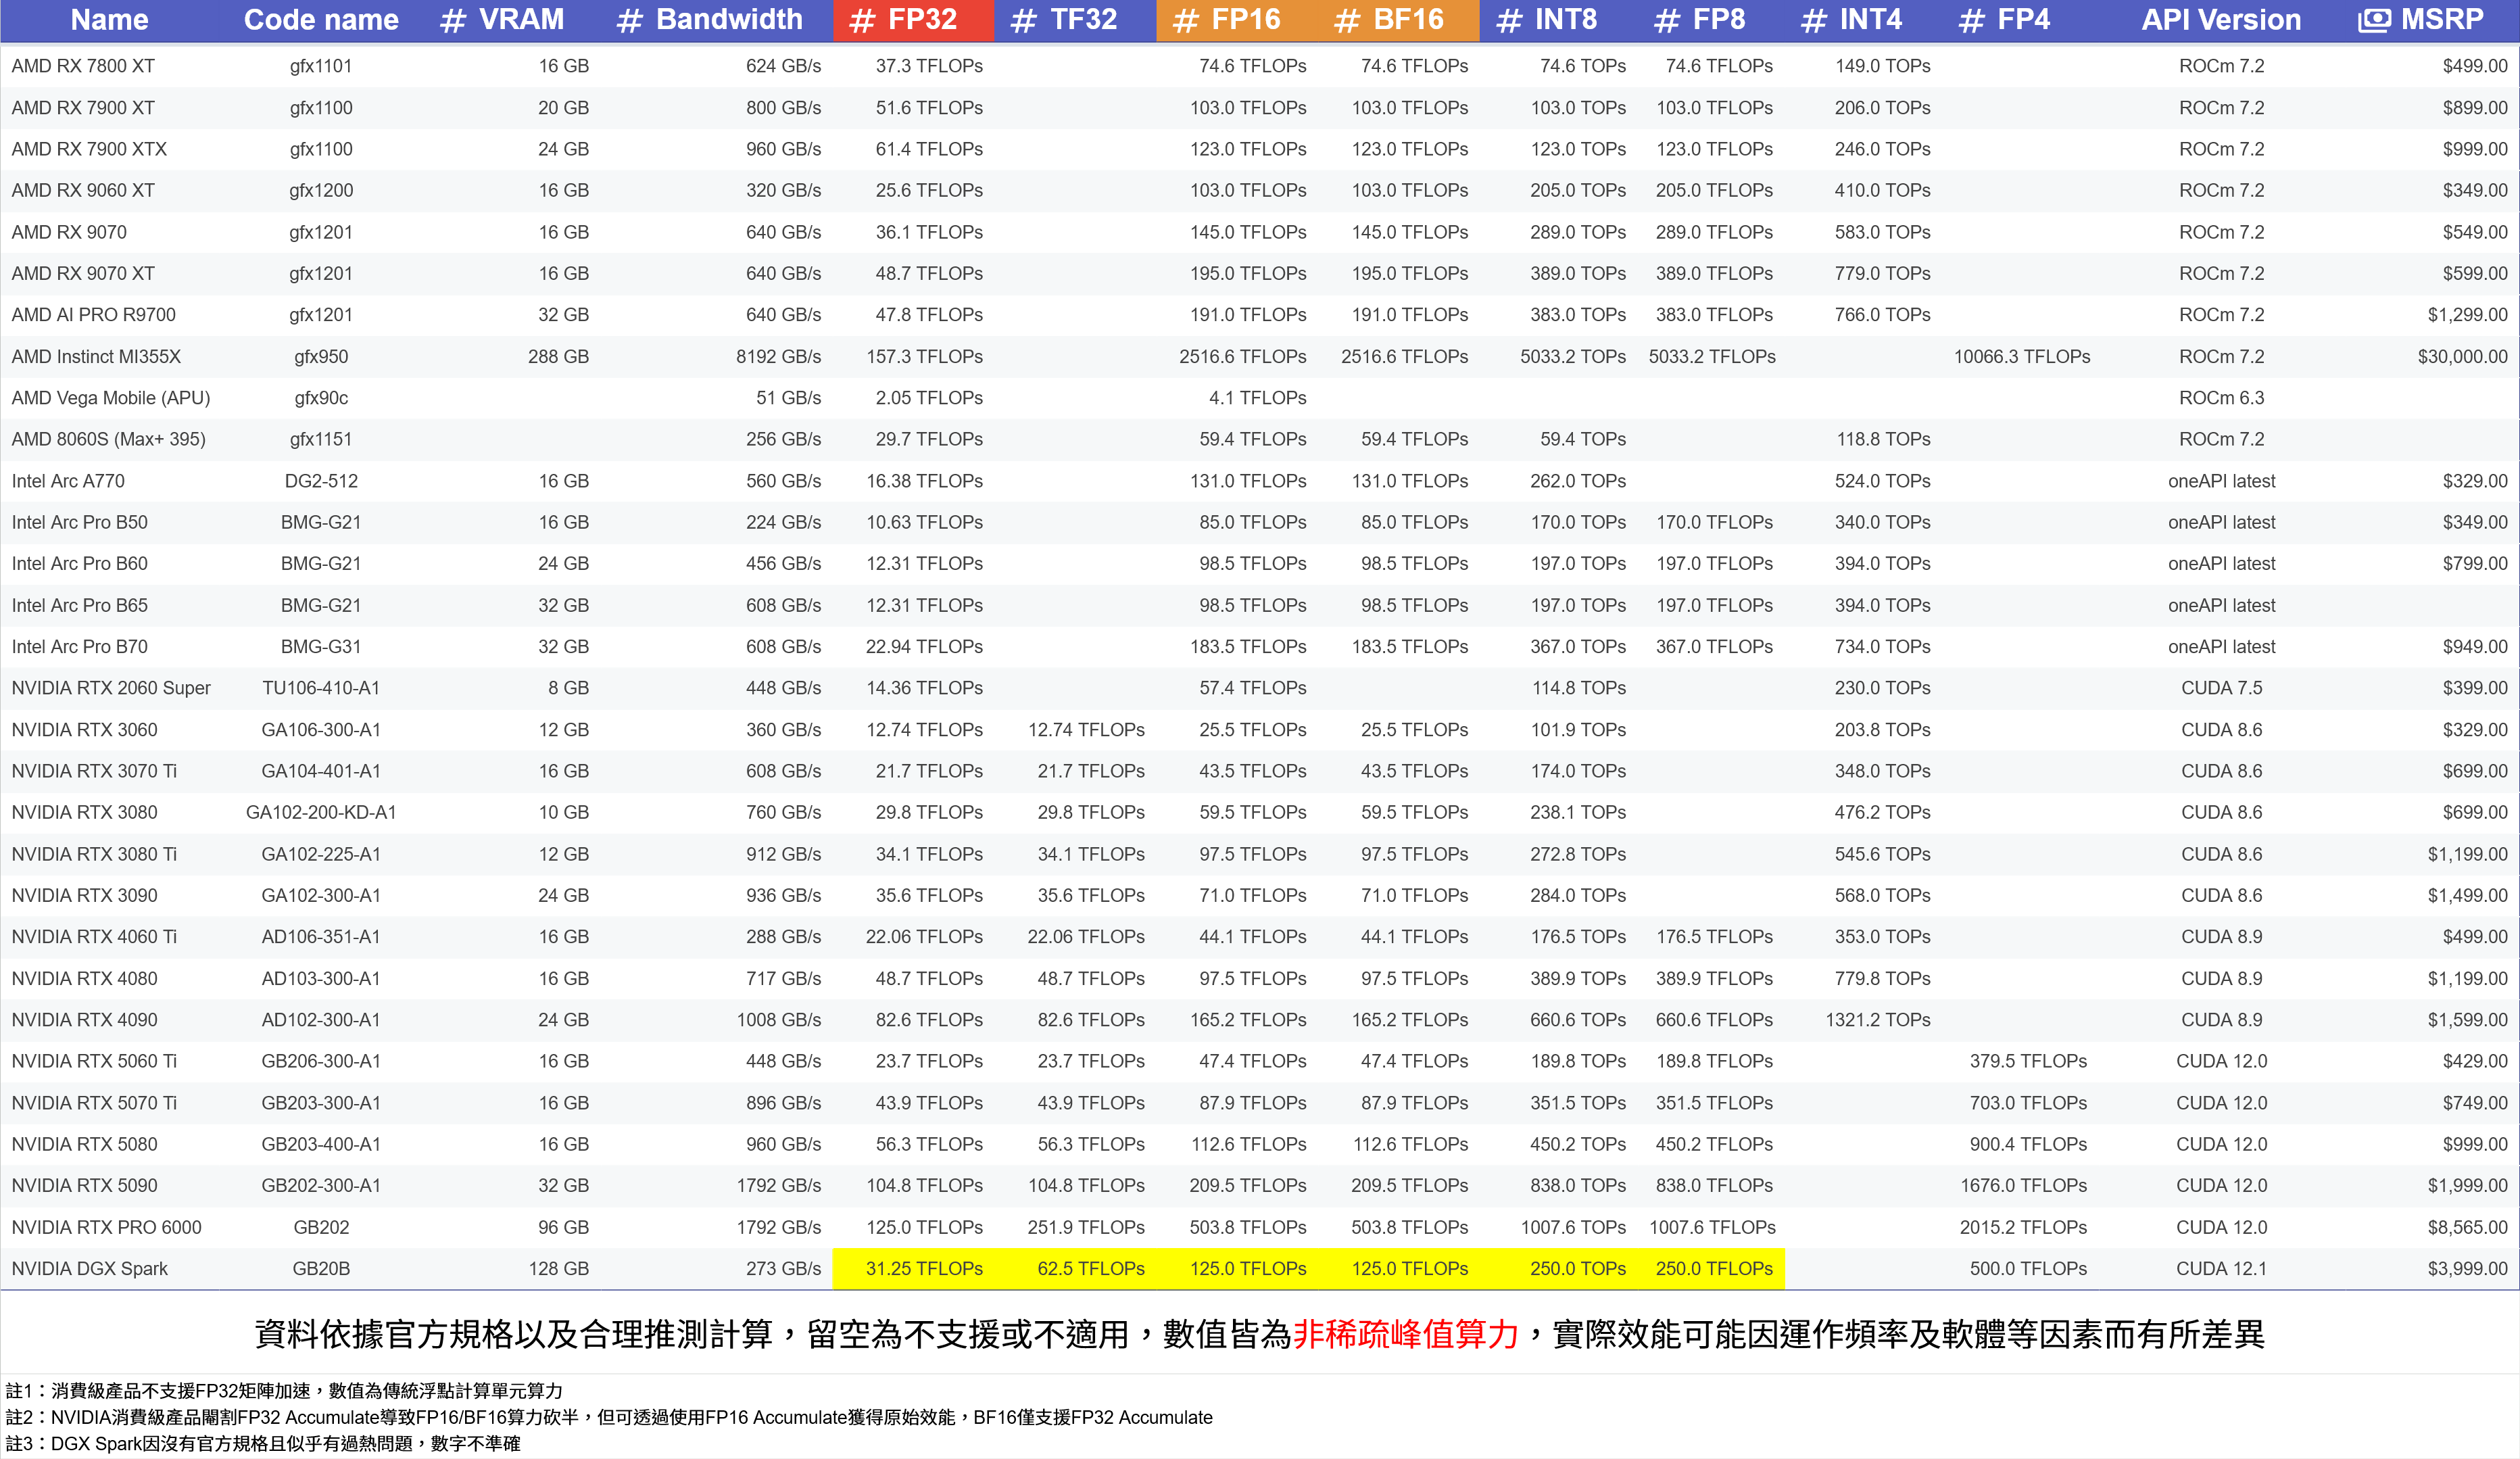Click the money icon beside MSRP header
Screen dimensions: 2520x1459
click(2374, 21)
